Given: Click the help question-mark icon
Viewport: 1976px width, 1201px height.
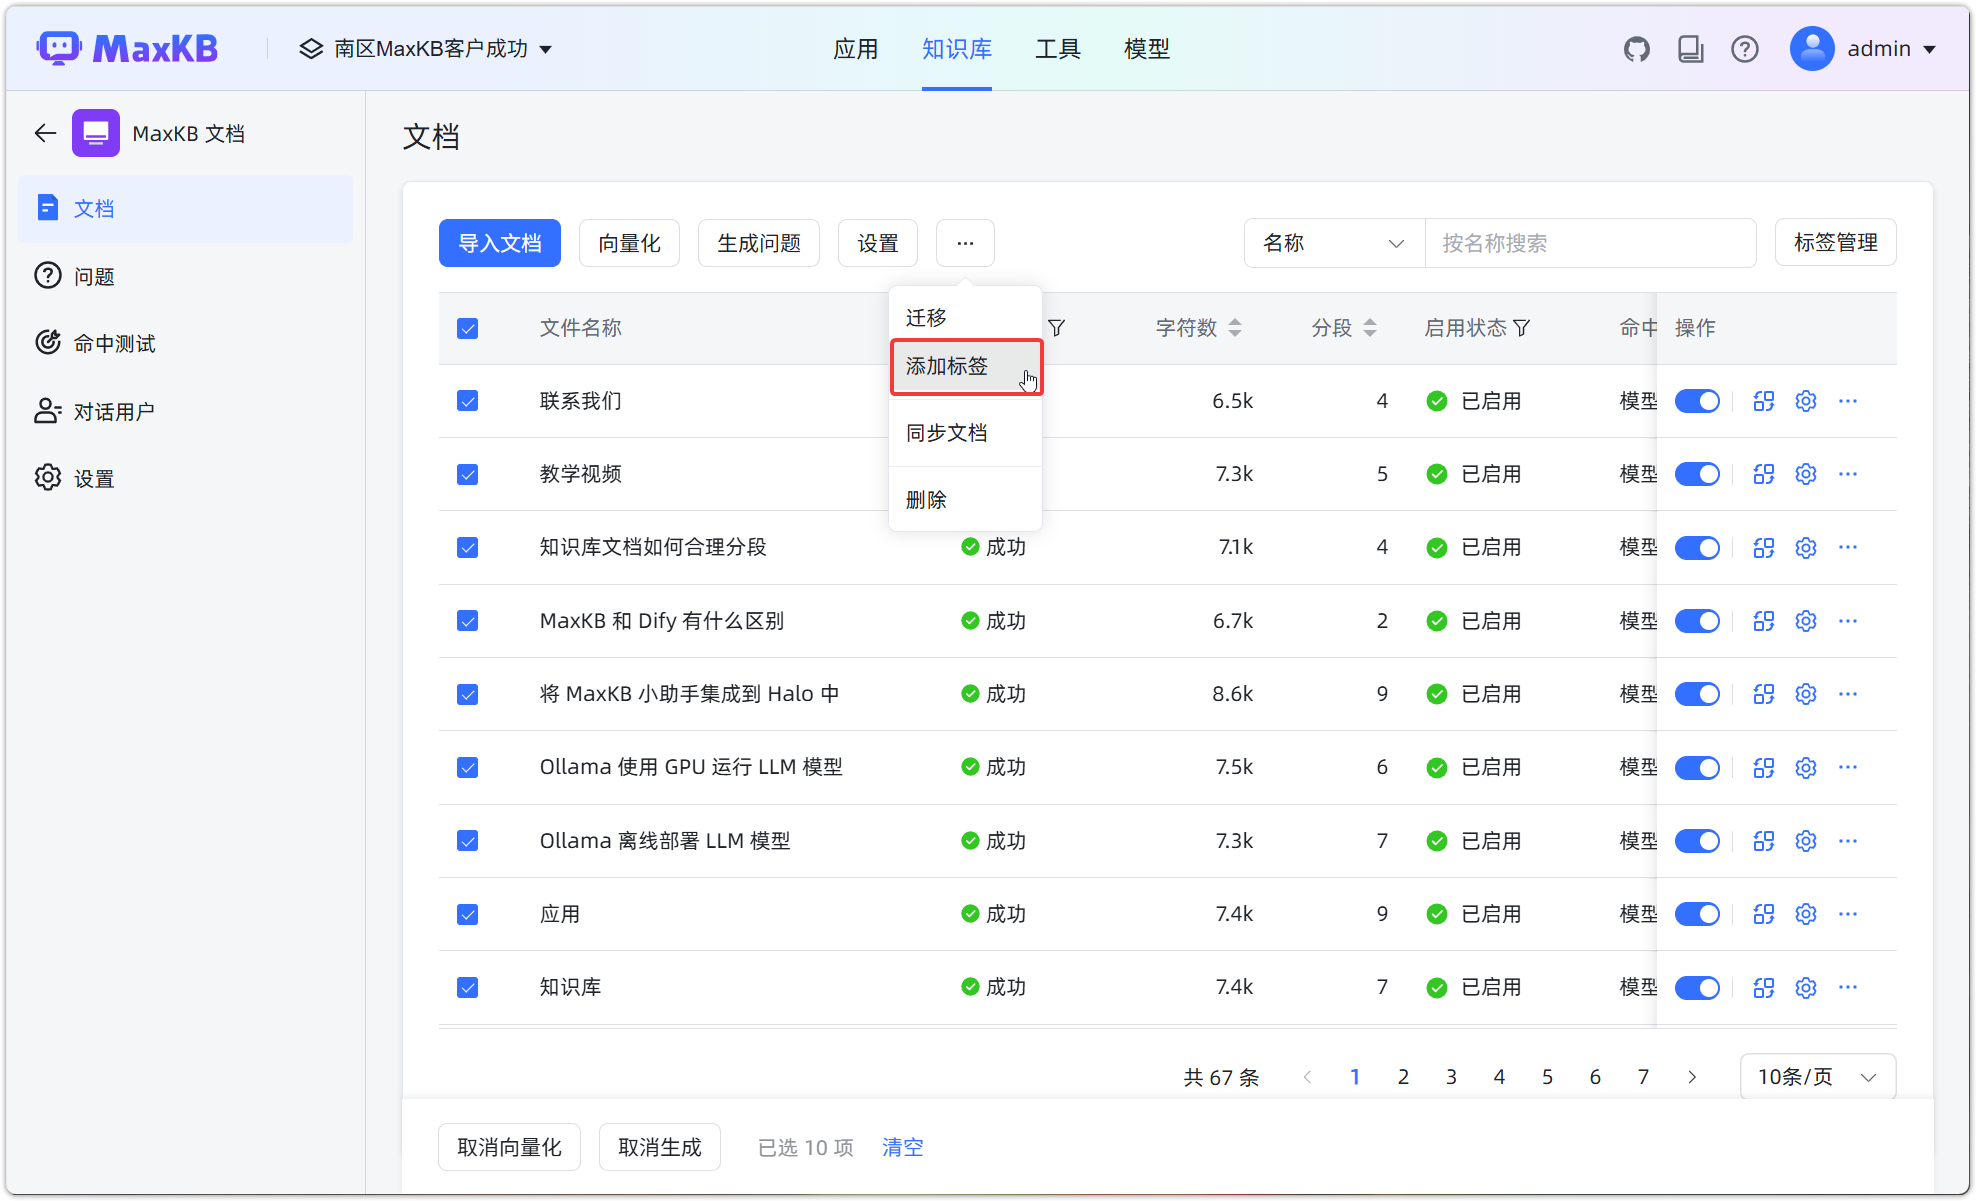Looking at the screenshot, I should point(1745,48).
